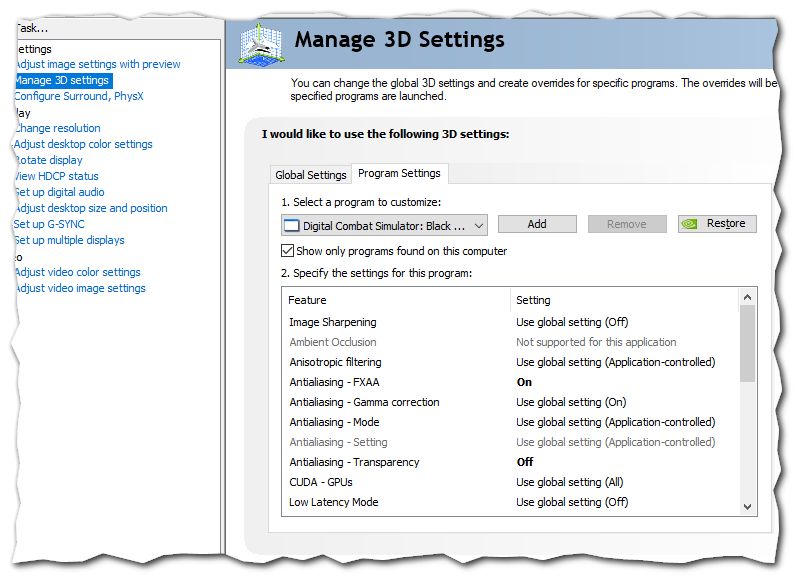Switch to the Global Settings tab
This screenshot has width=801, height=582.
(310, 175)
